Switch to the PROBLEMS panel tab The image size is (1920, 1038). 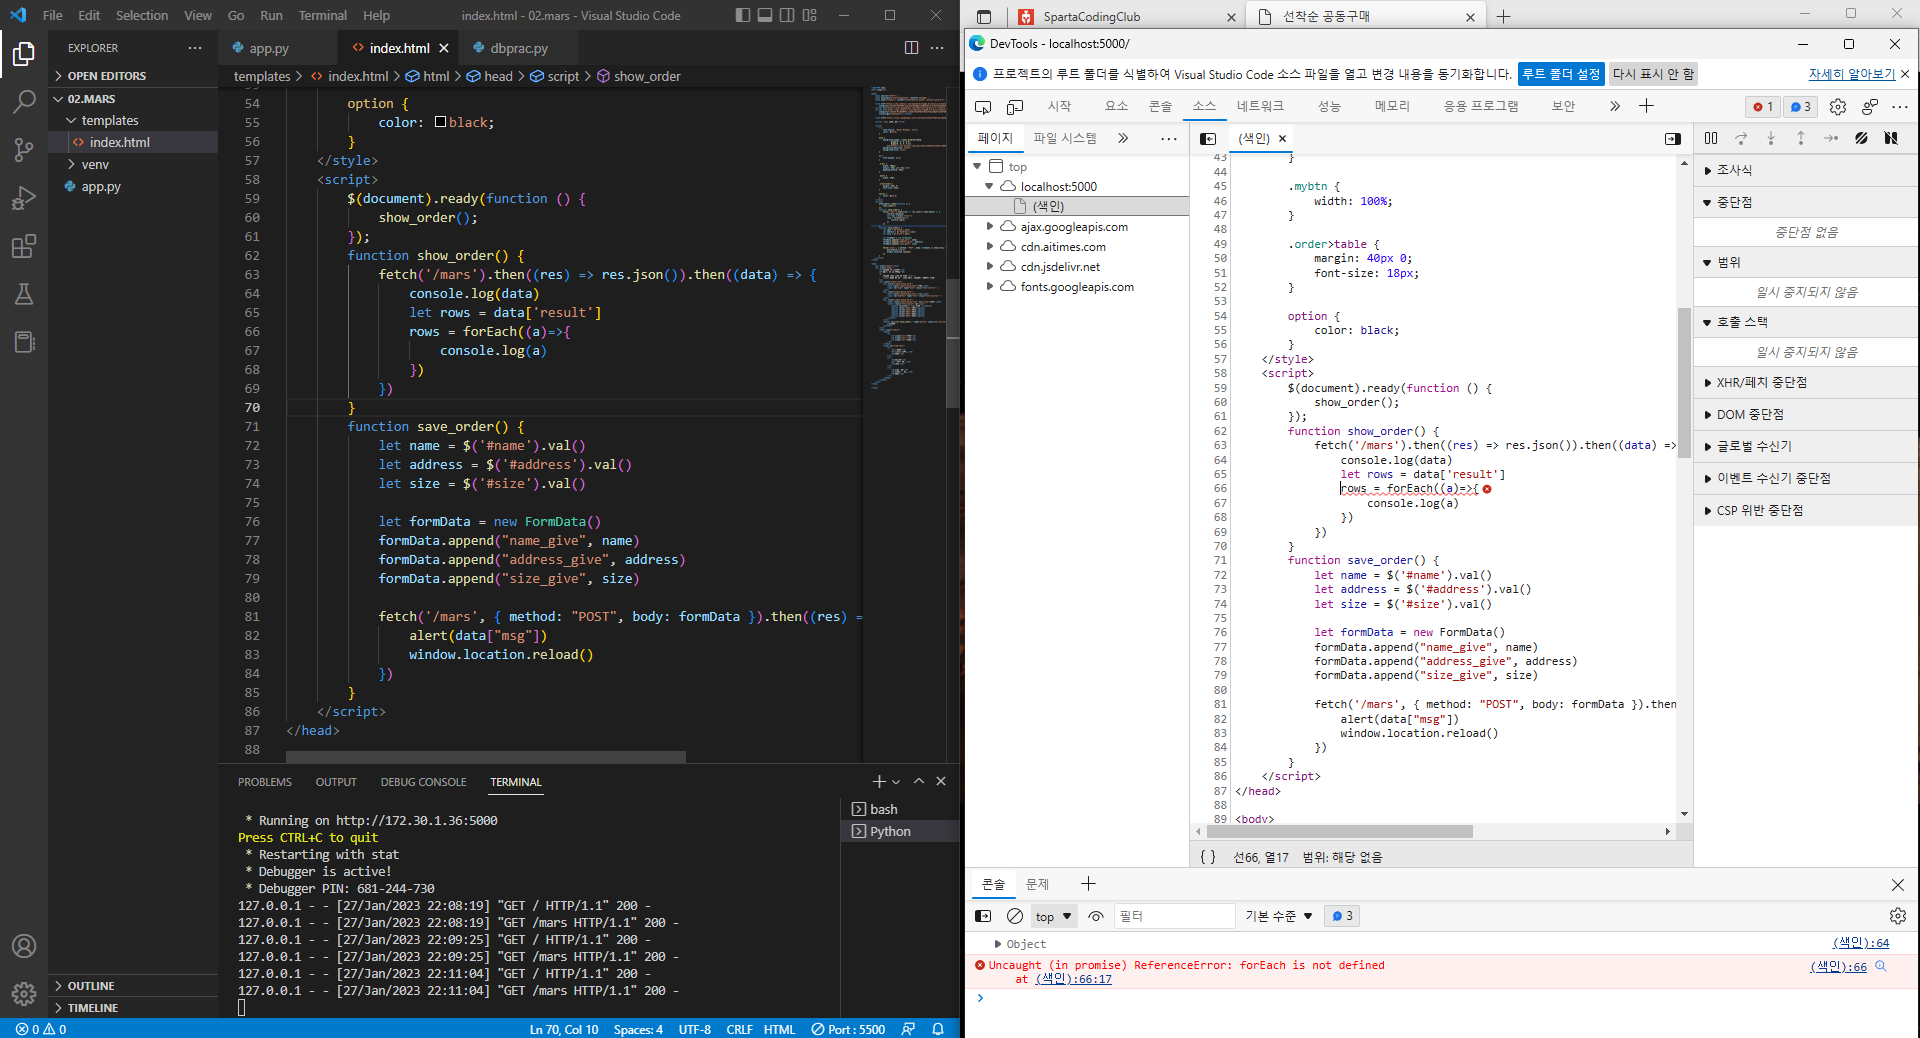tap(265, 782)
